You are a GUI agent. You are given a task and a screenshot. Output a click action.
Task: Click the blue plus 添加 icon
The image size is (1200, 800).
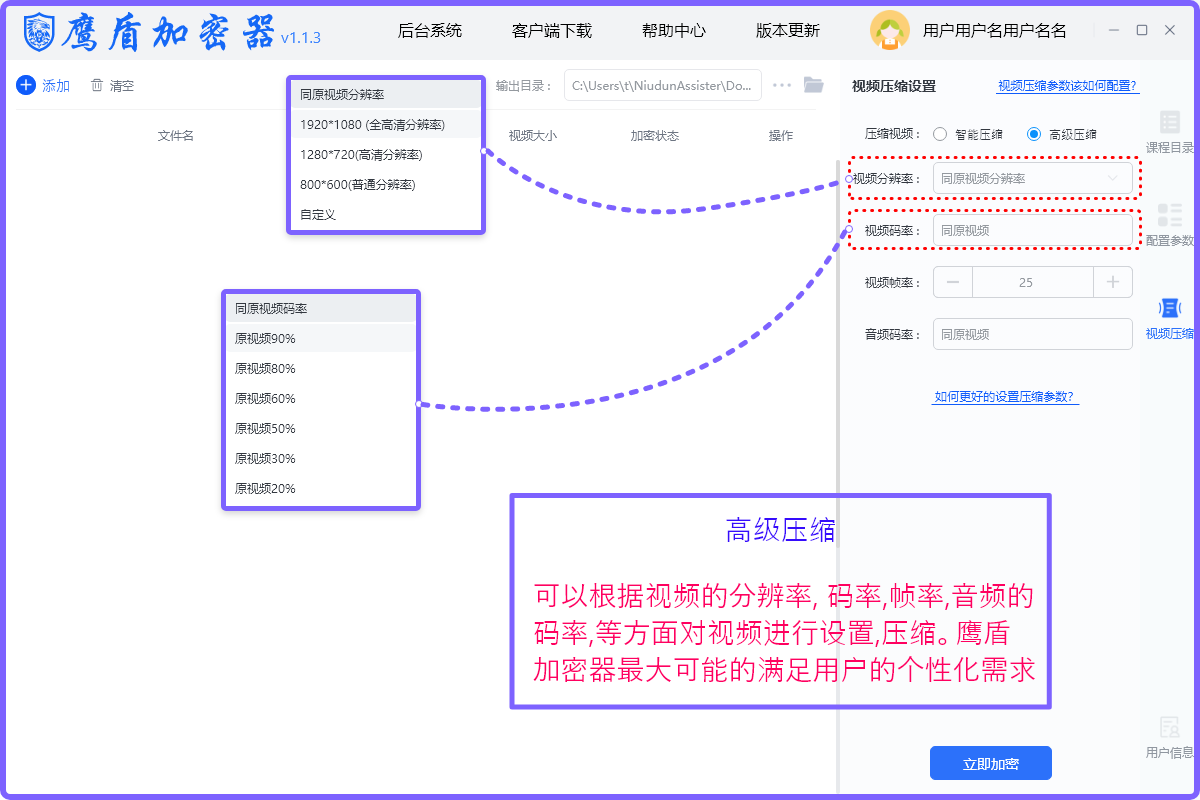[26, 86]
